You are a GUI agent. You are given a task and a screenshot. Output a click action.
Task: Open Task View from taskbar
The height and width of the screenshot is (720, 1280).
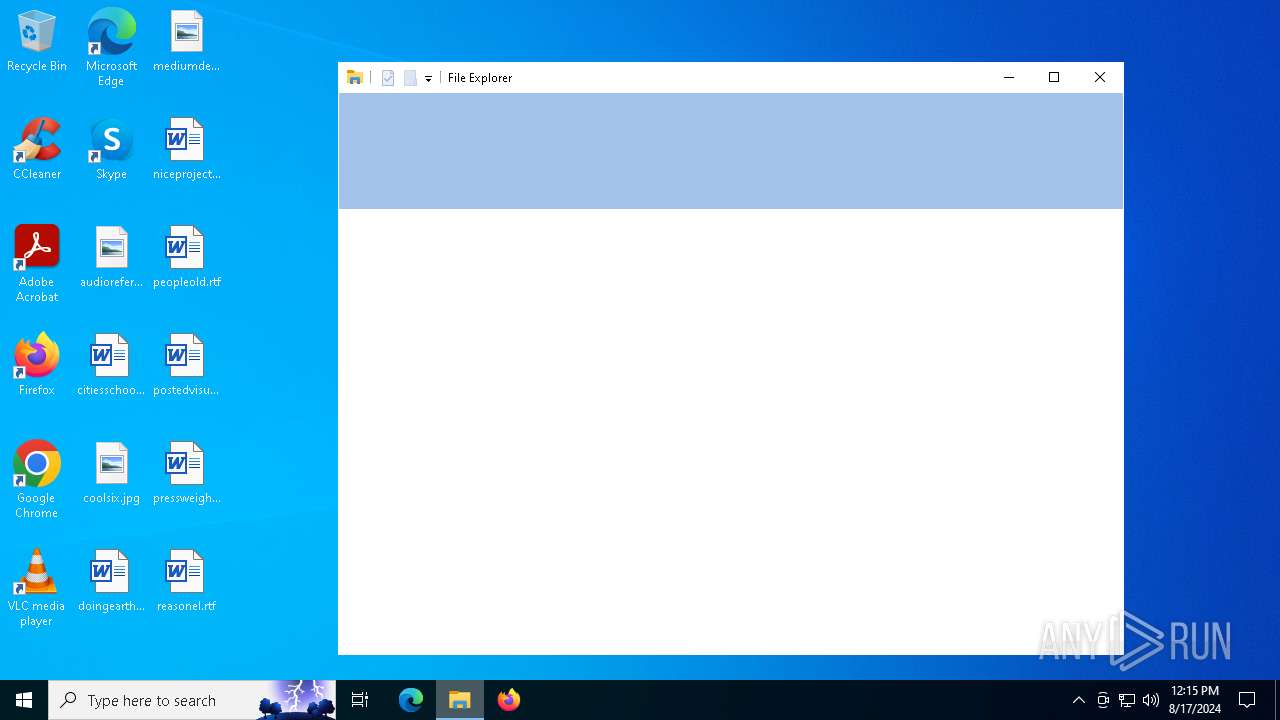coord(360,700)
